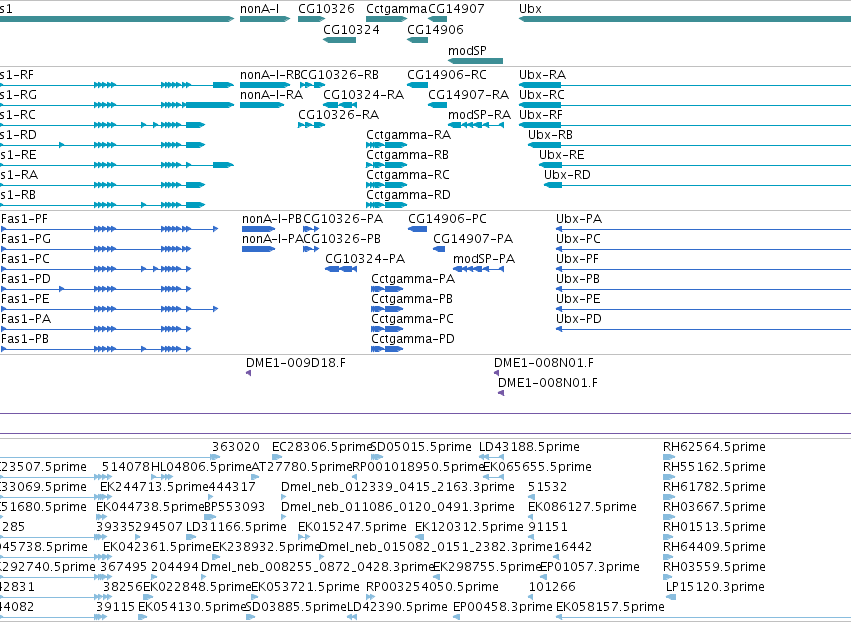This screenshot has height=622, width=851.
Task: Click the CG10326 gene label in the gene track
Action: tap(326, 9)
